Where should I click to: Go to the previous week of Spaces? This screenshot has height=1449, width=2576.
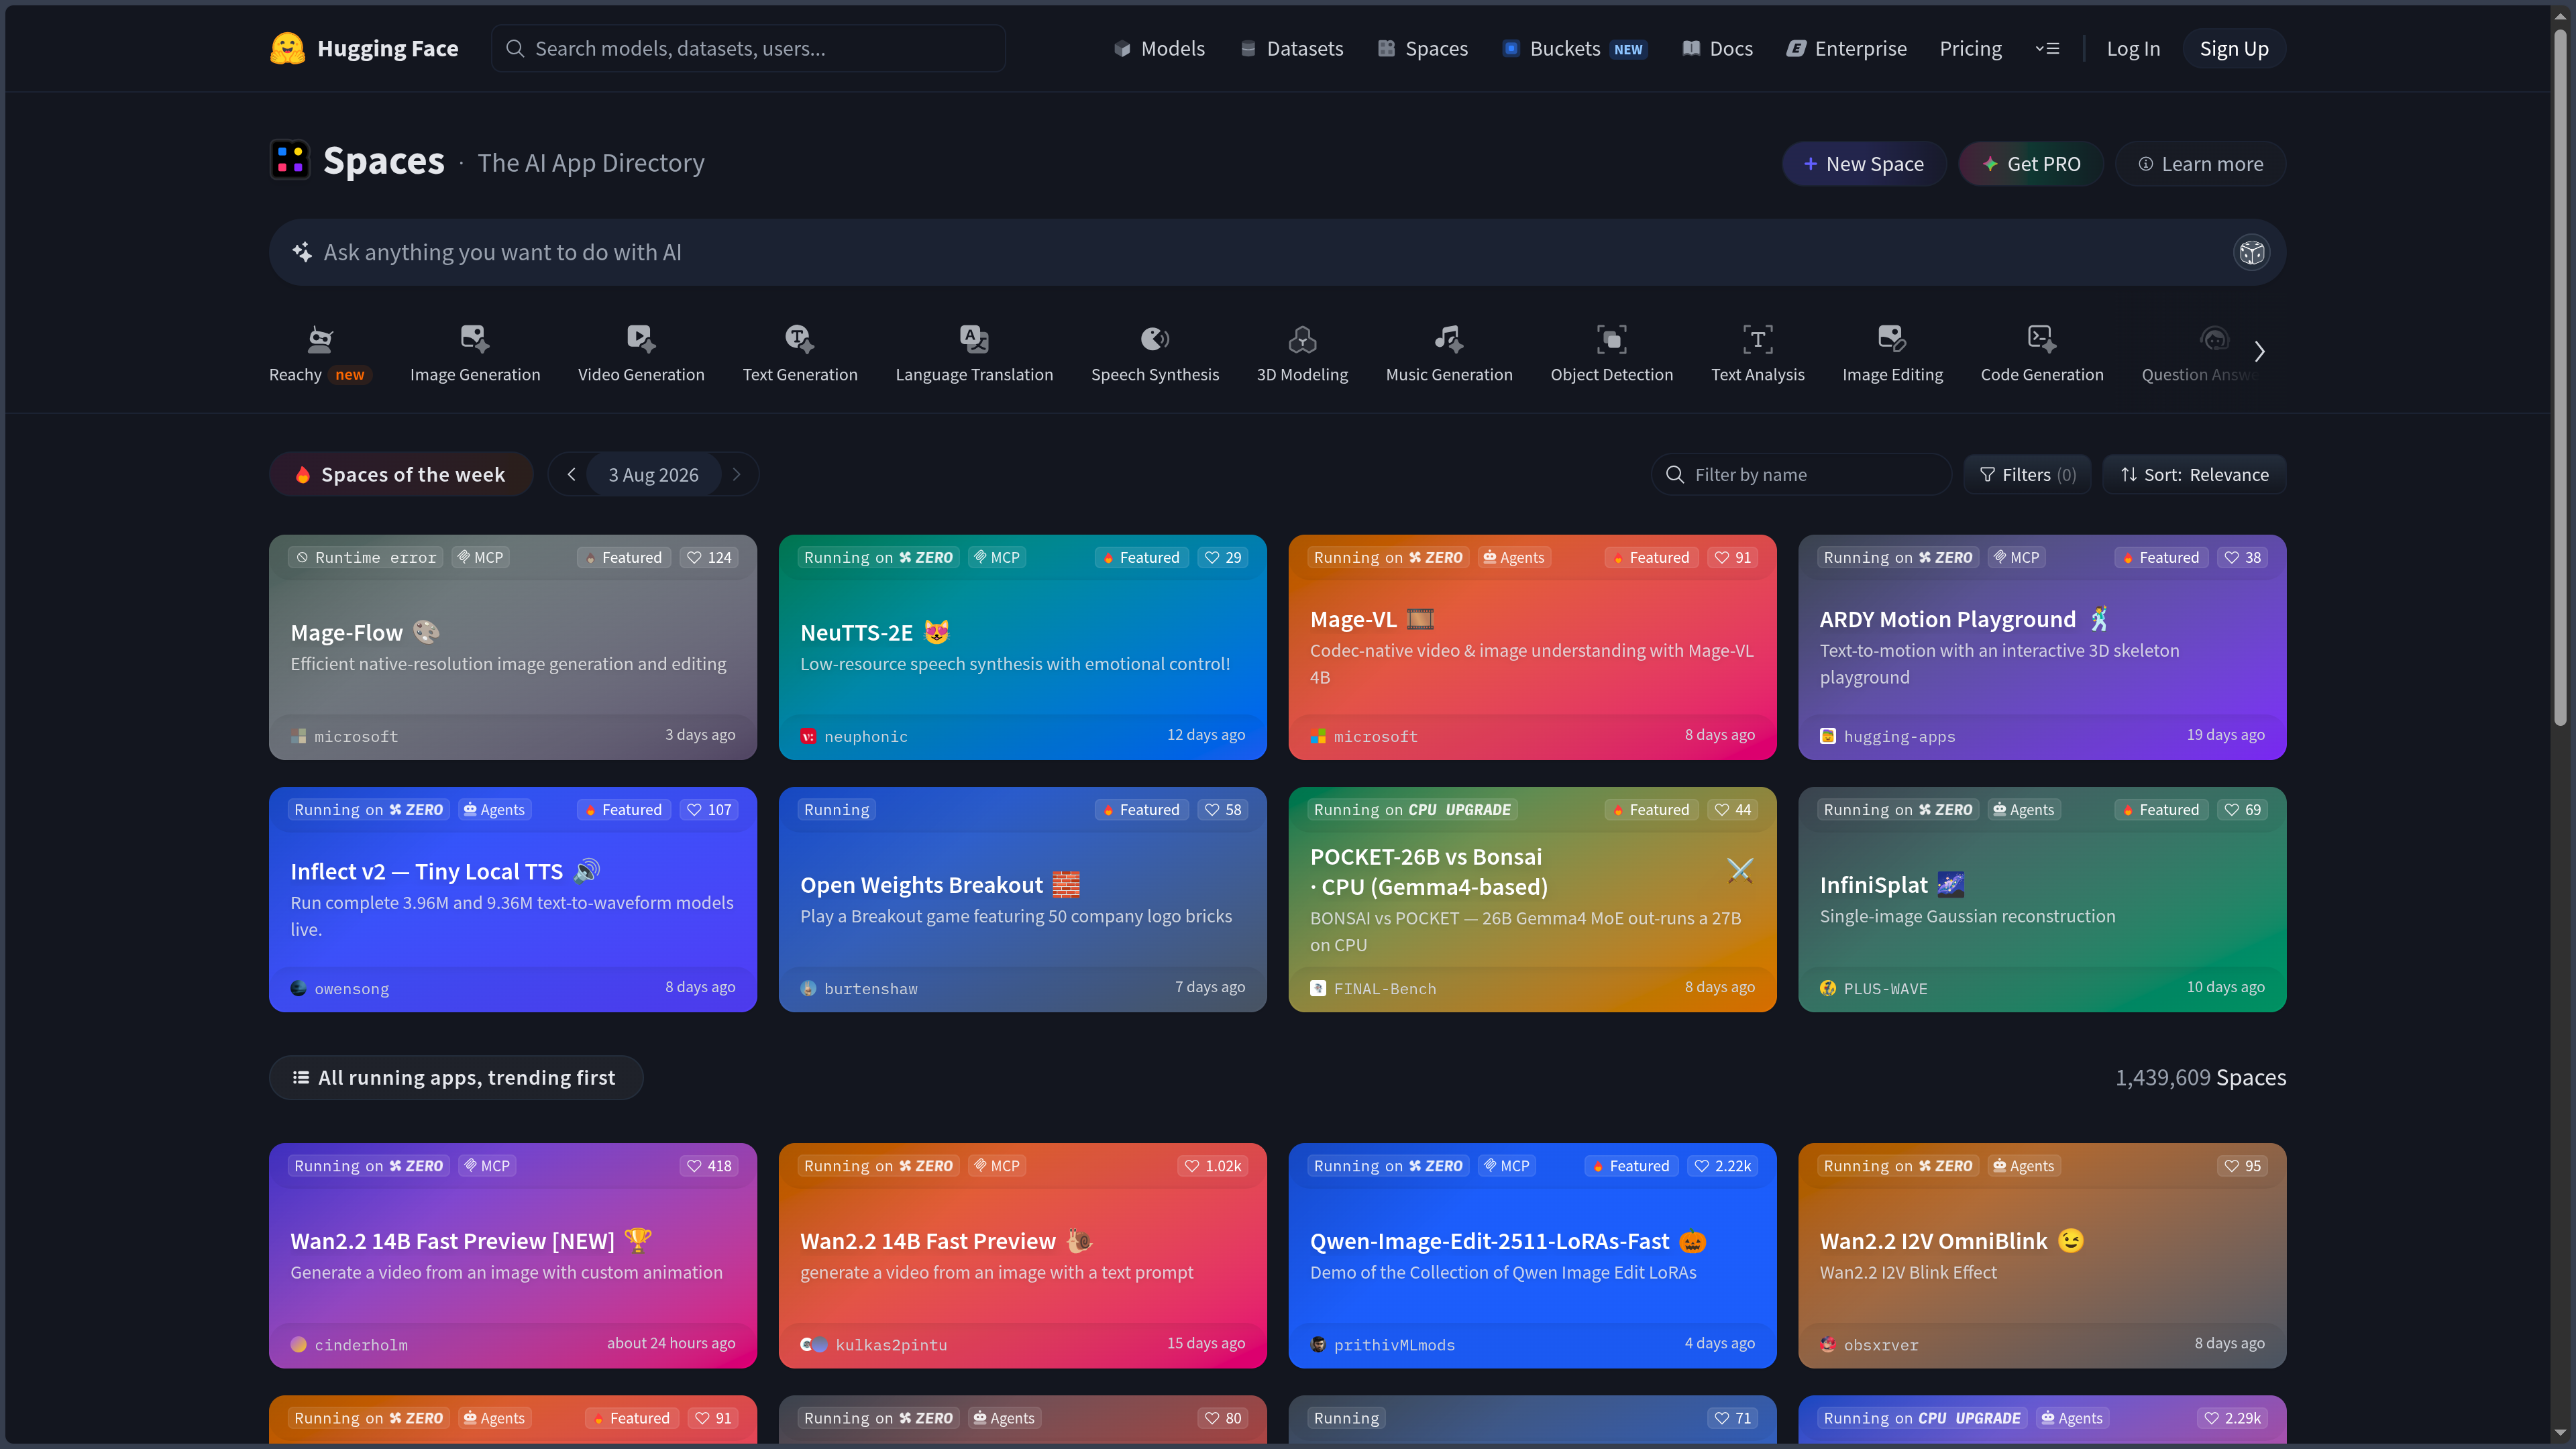coord(571,474)
